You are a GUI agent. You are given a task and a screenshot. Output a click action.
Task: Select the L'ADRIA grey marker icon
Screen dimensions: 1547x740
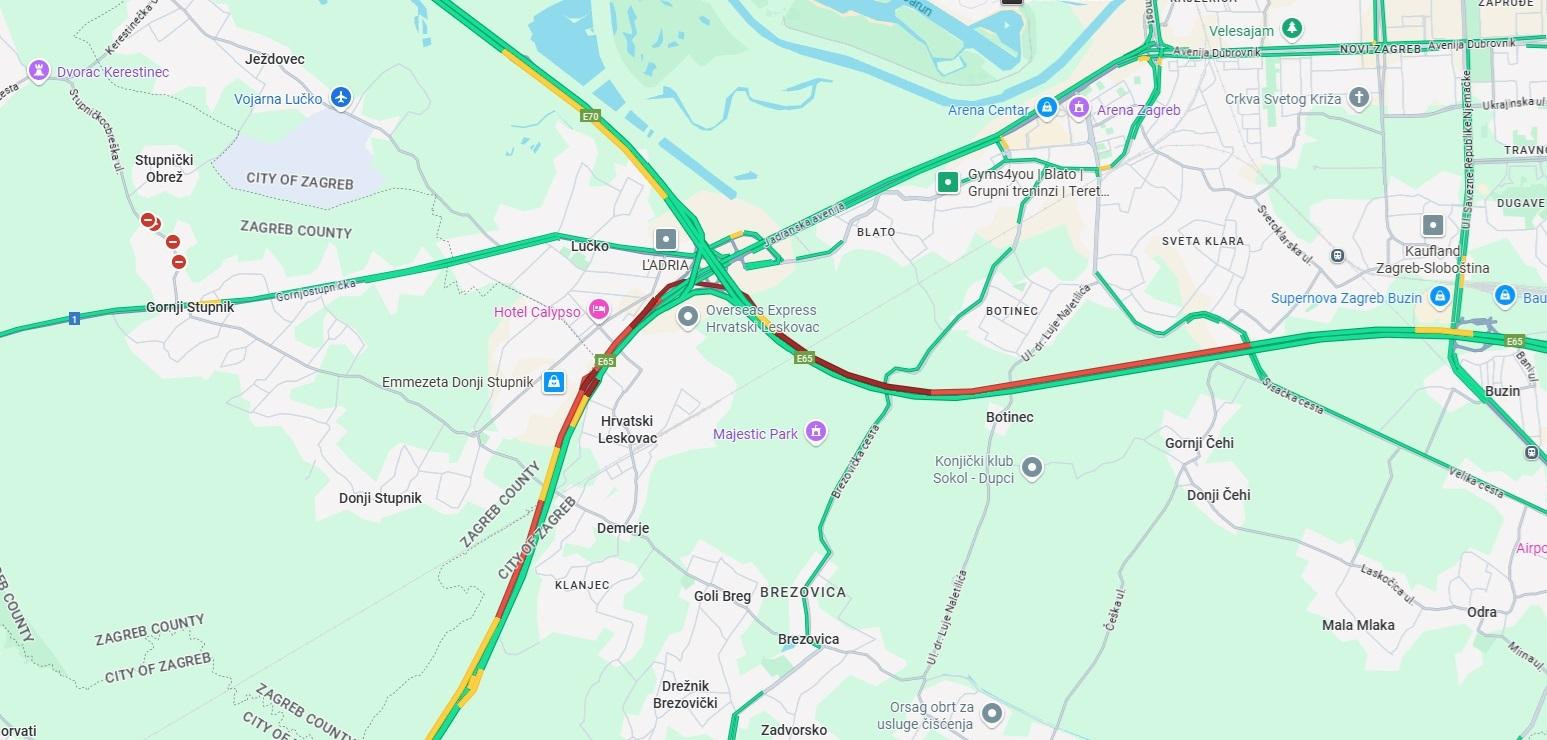[x=666, y=239]
